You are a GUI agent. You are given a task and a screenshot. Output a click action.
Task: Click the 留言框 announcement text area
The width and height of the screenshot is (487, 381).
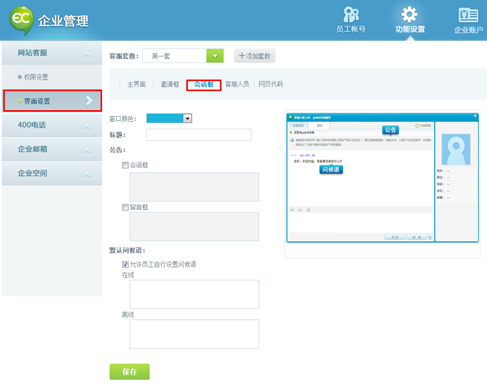(x=194, y=227)
